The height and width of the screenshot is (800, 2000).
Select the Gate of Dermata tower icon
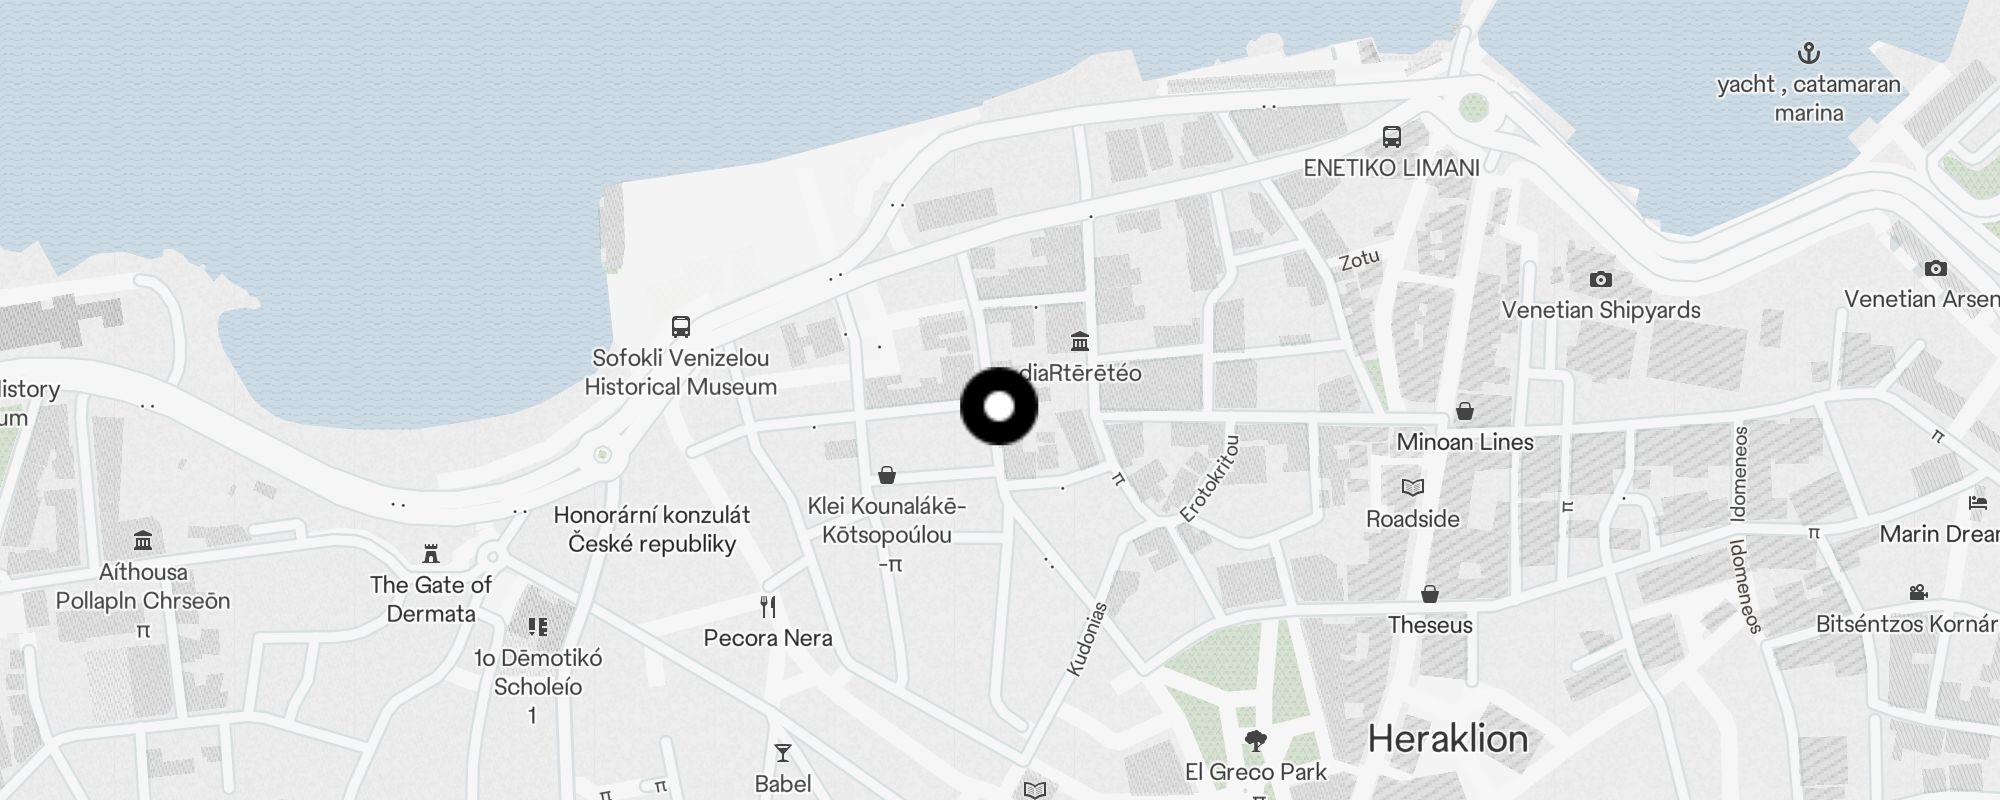point(431,554)
